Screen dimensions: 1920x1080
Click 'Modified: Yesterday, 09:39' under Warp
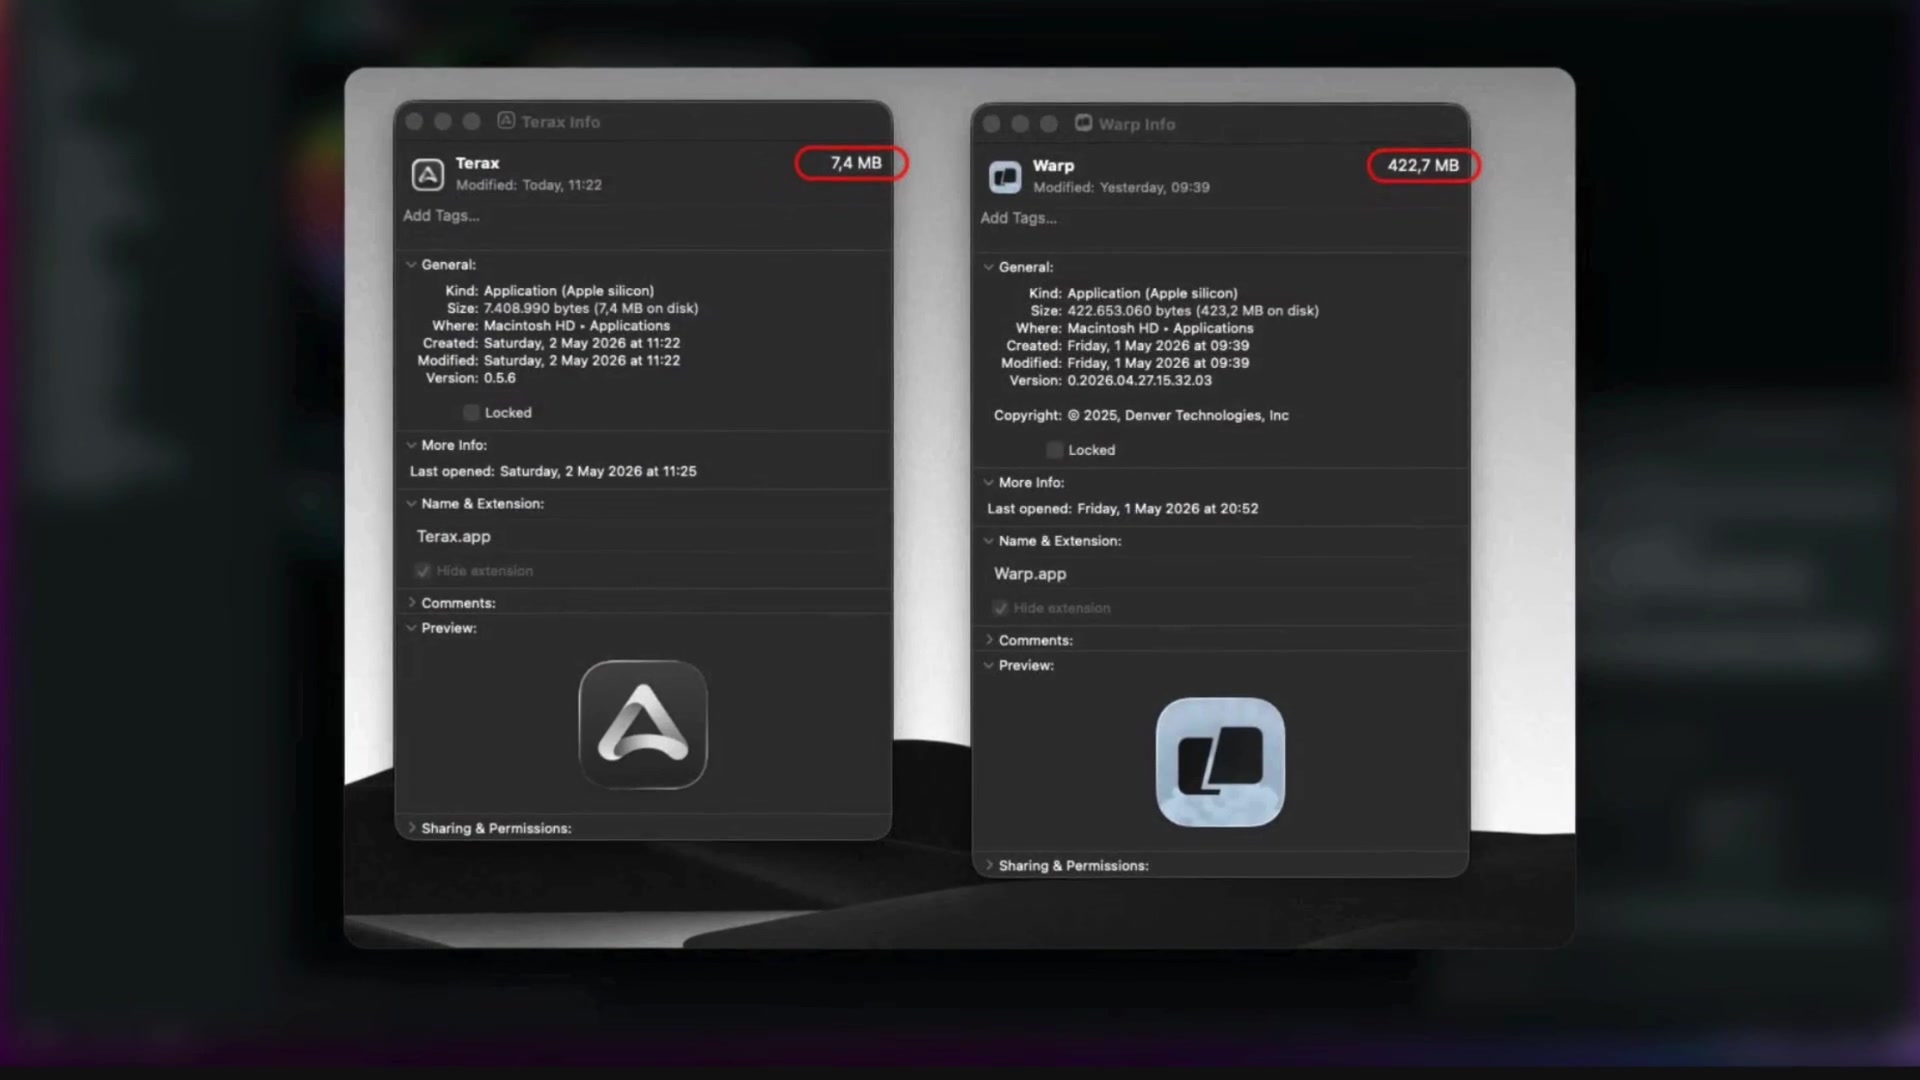point(1121,187)
